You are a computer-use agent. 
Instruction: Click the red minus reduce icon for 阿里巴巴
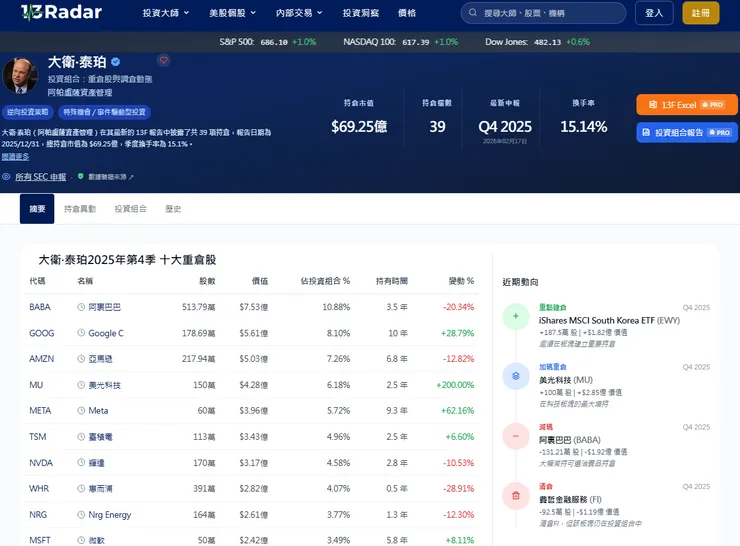pos(515,436)
